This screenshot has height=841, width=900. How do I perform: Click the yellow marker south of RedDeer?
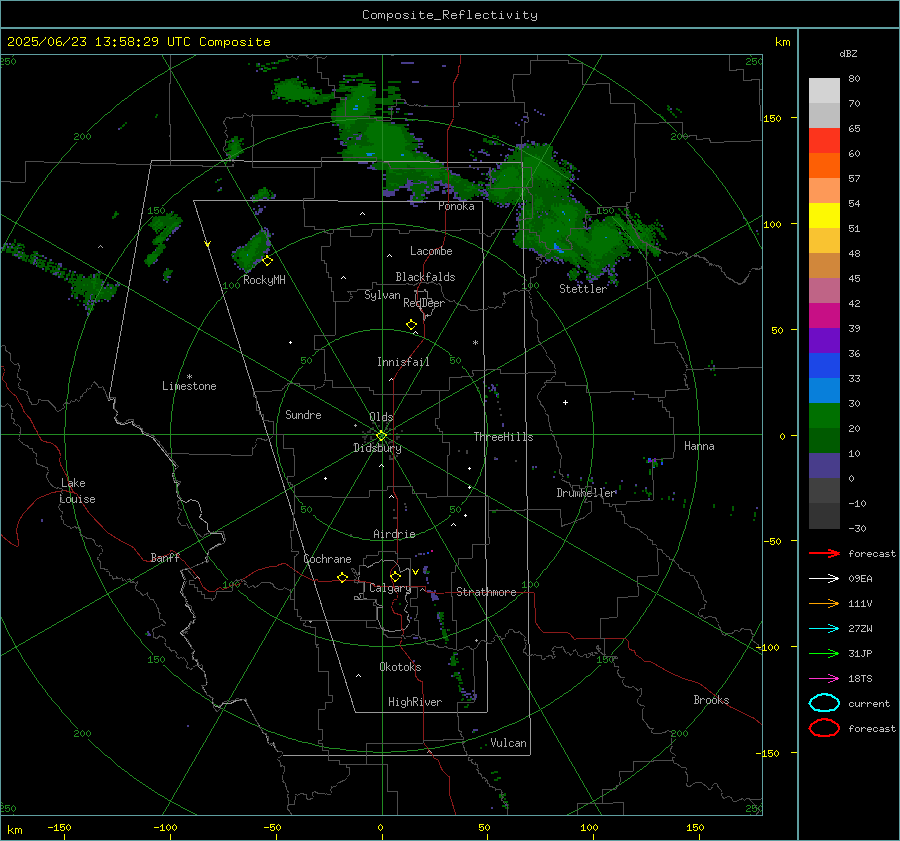point(411,325)
